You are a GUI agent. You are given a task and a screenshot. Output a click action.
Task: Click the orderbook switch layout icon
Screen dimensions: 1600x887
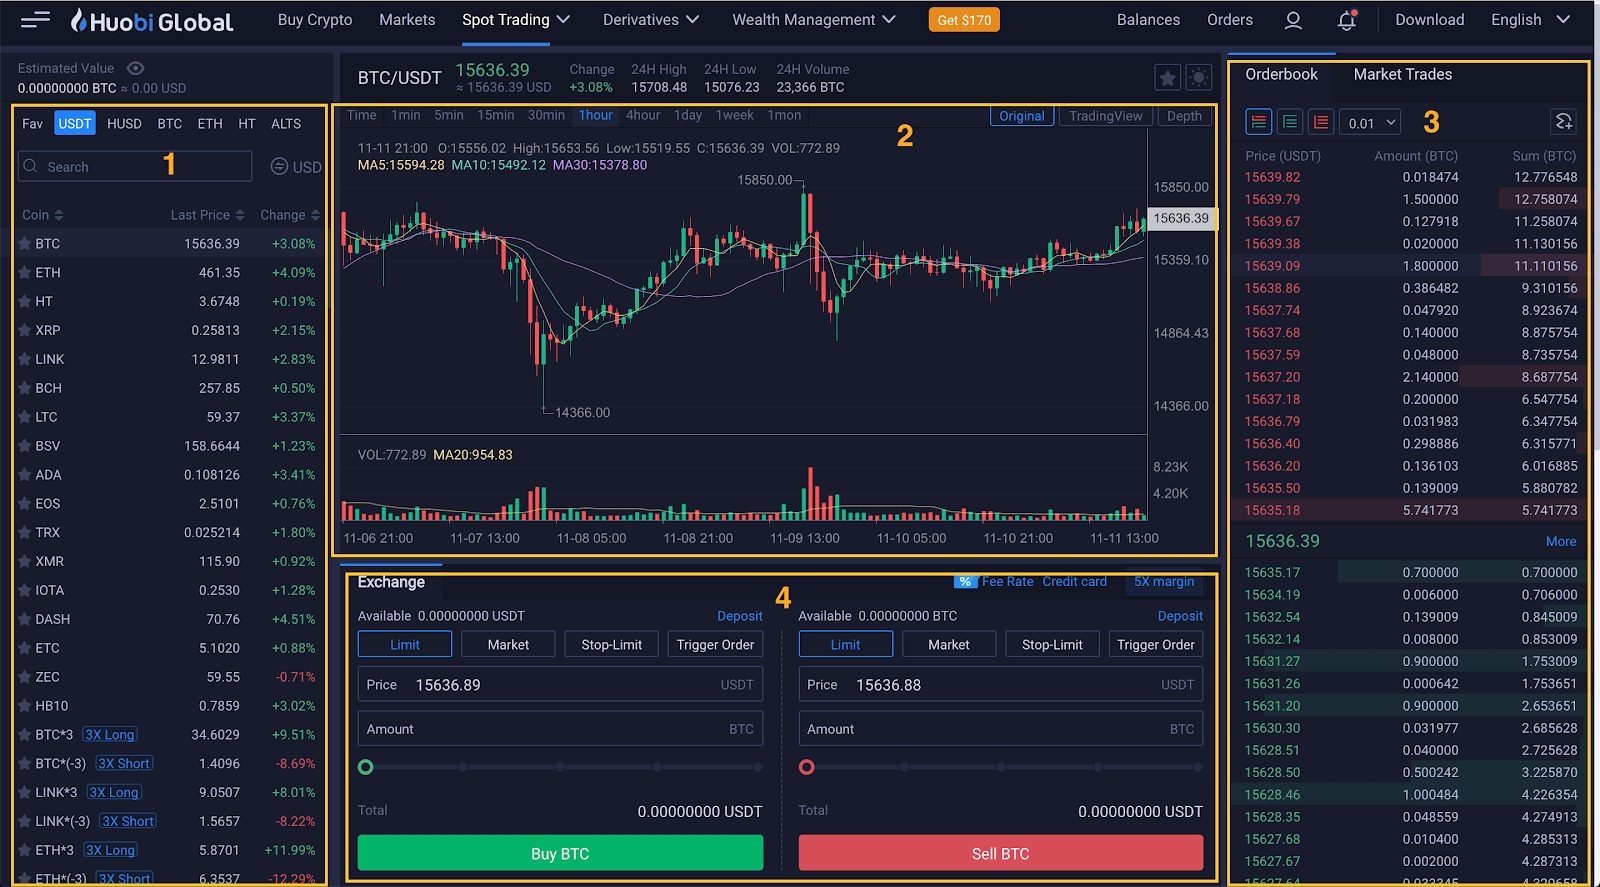tap(1564, 122)
